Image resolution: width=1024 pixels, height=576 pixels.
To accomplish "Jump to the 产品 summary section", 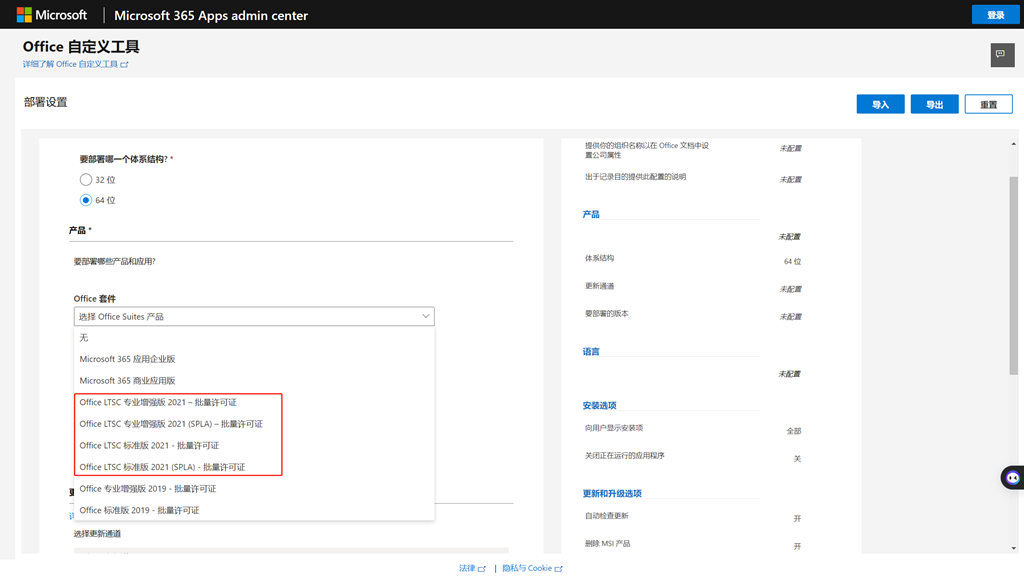I will (x=591, y=214).
